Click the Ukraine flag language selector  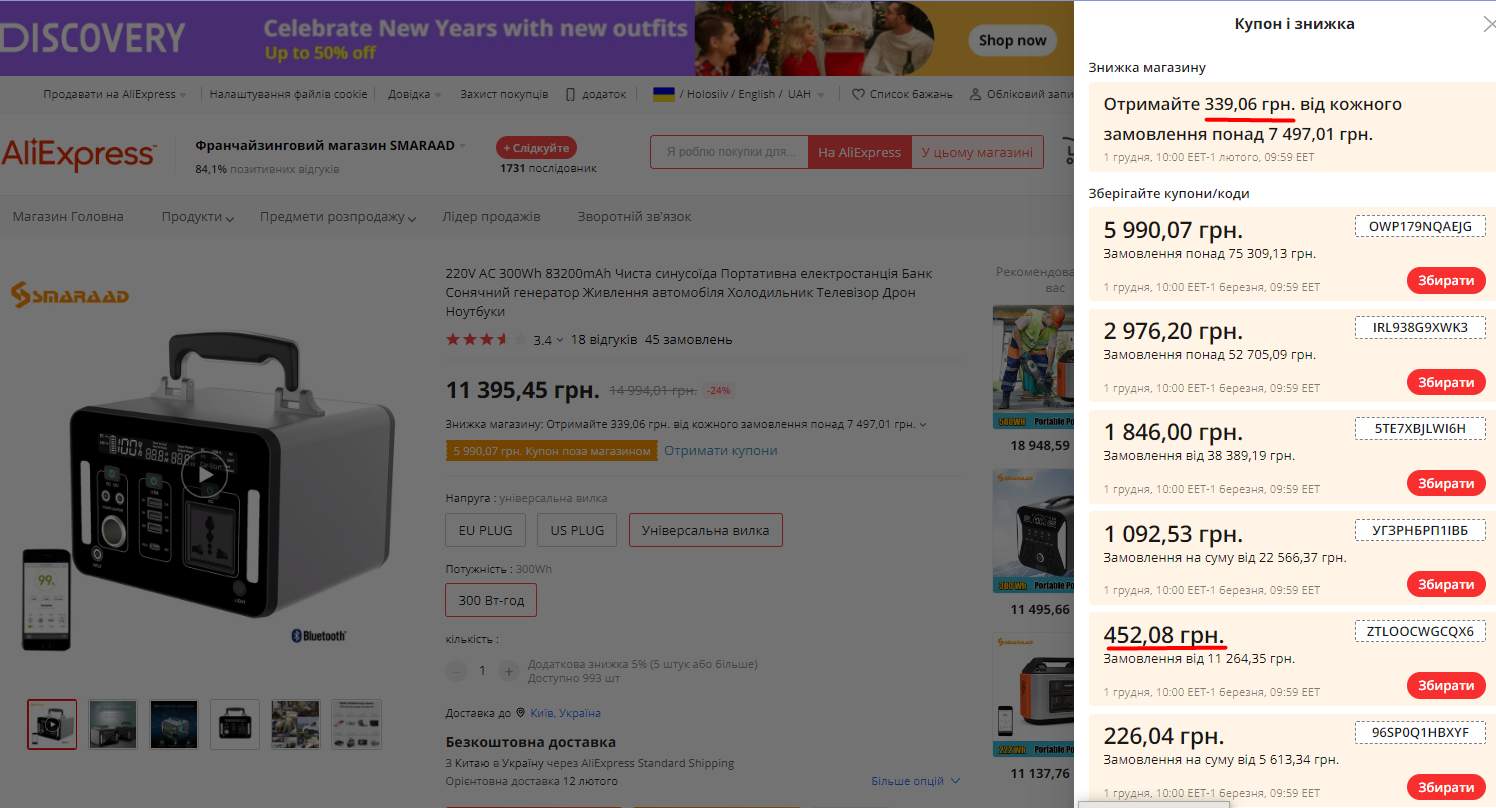coord(663,94)
